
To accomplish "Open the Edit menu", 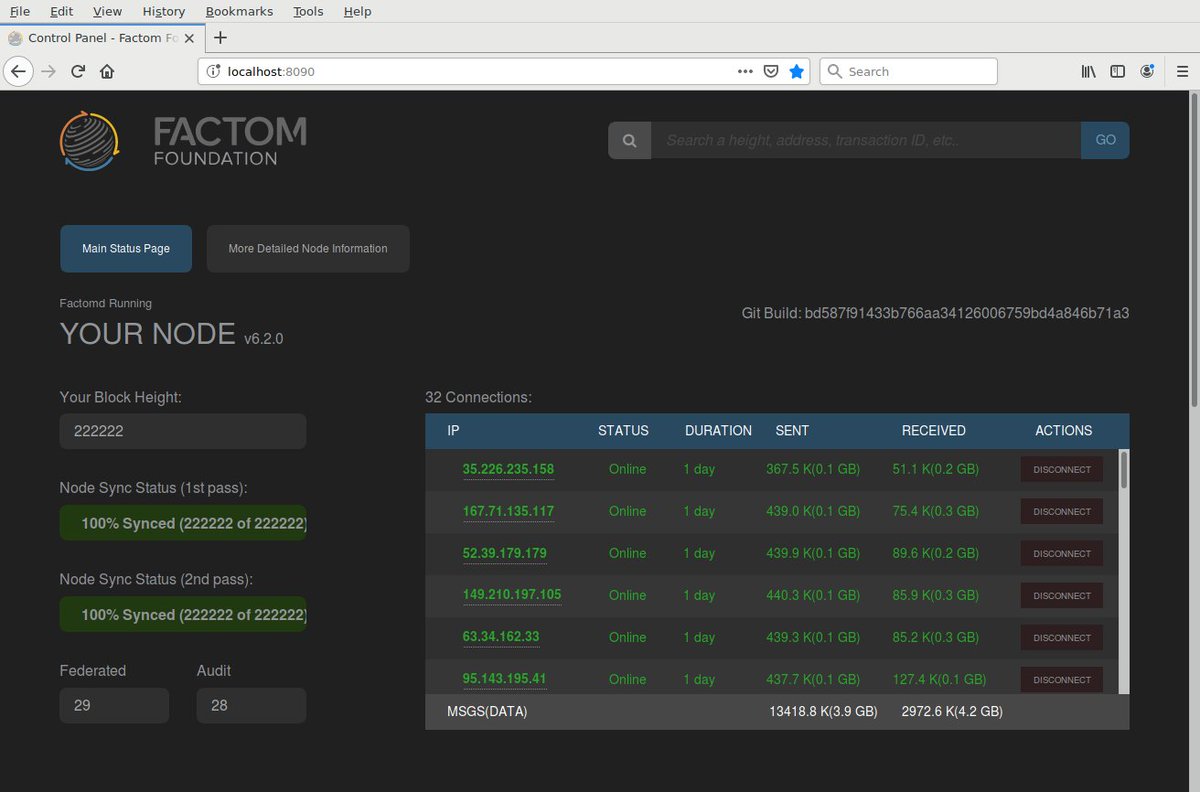I will [x=61, y=11].
